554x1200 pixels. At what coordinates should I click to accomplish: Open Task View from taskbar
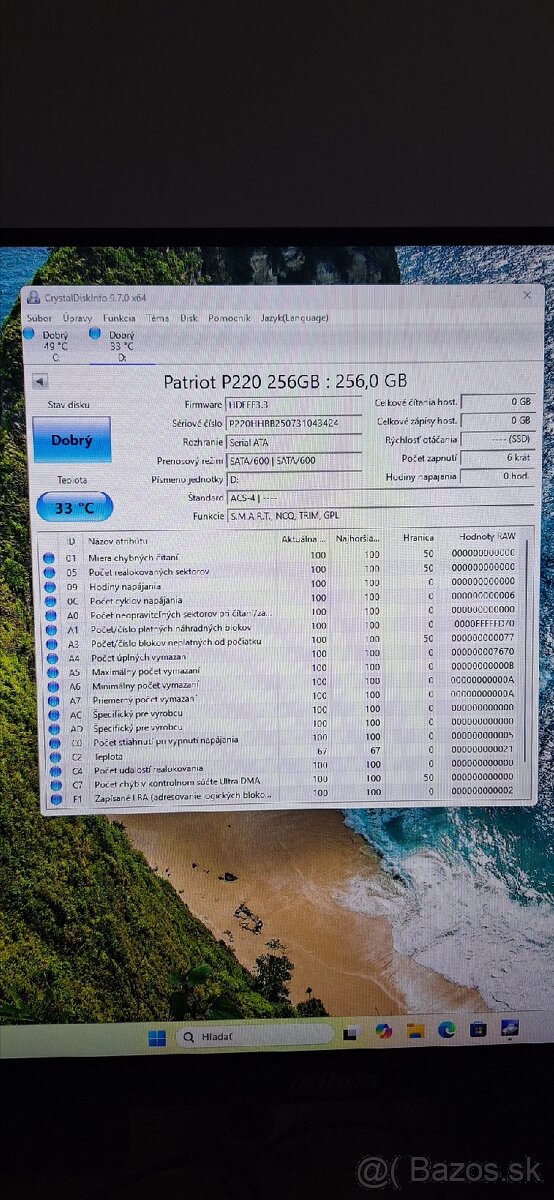pos(350,1033)
